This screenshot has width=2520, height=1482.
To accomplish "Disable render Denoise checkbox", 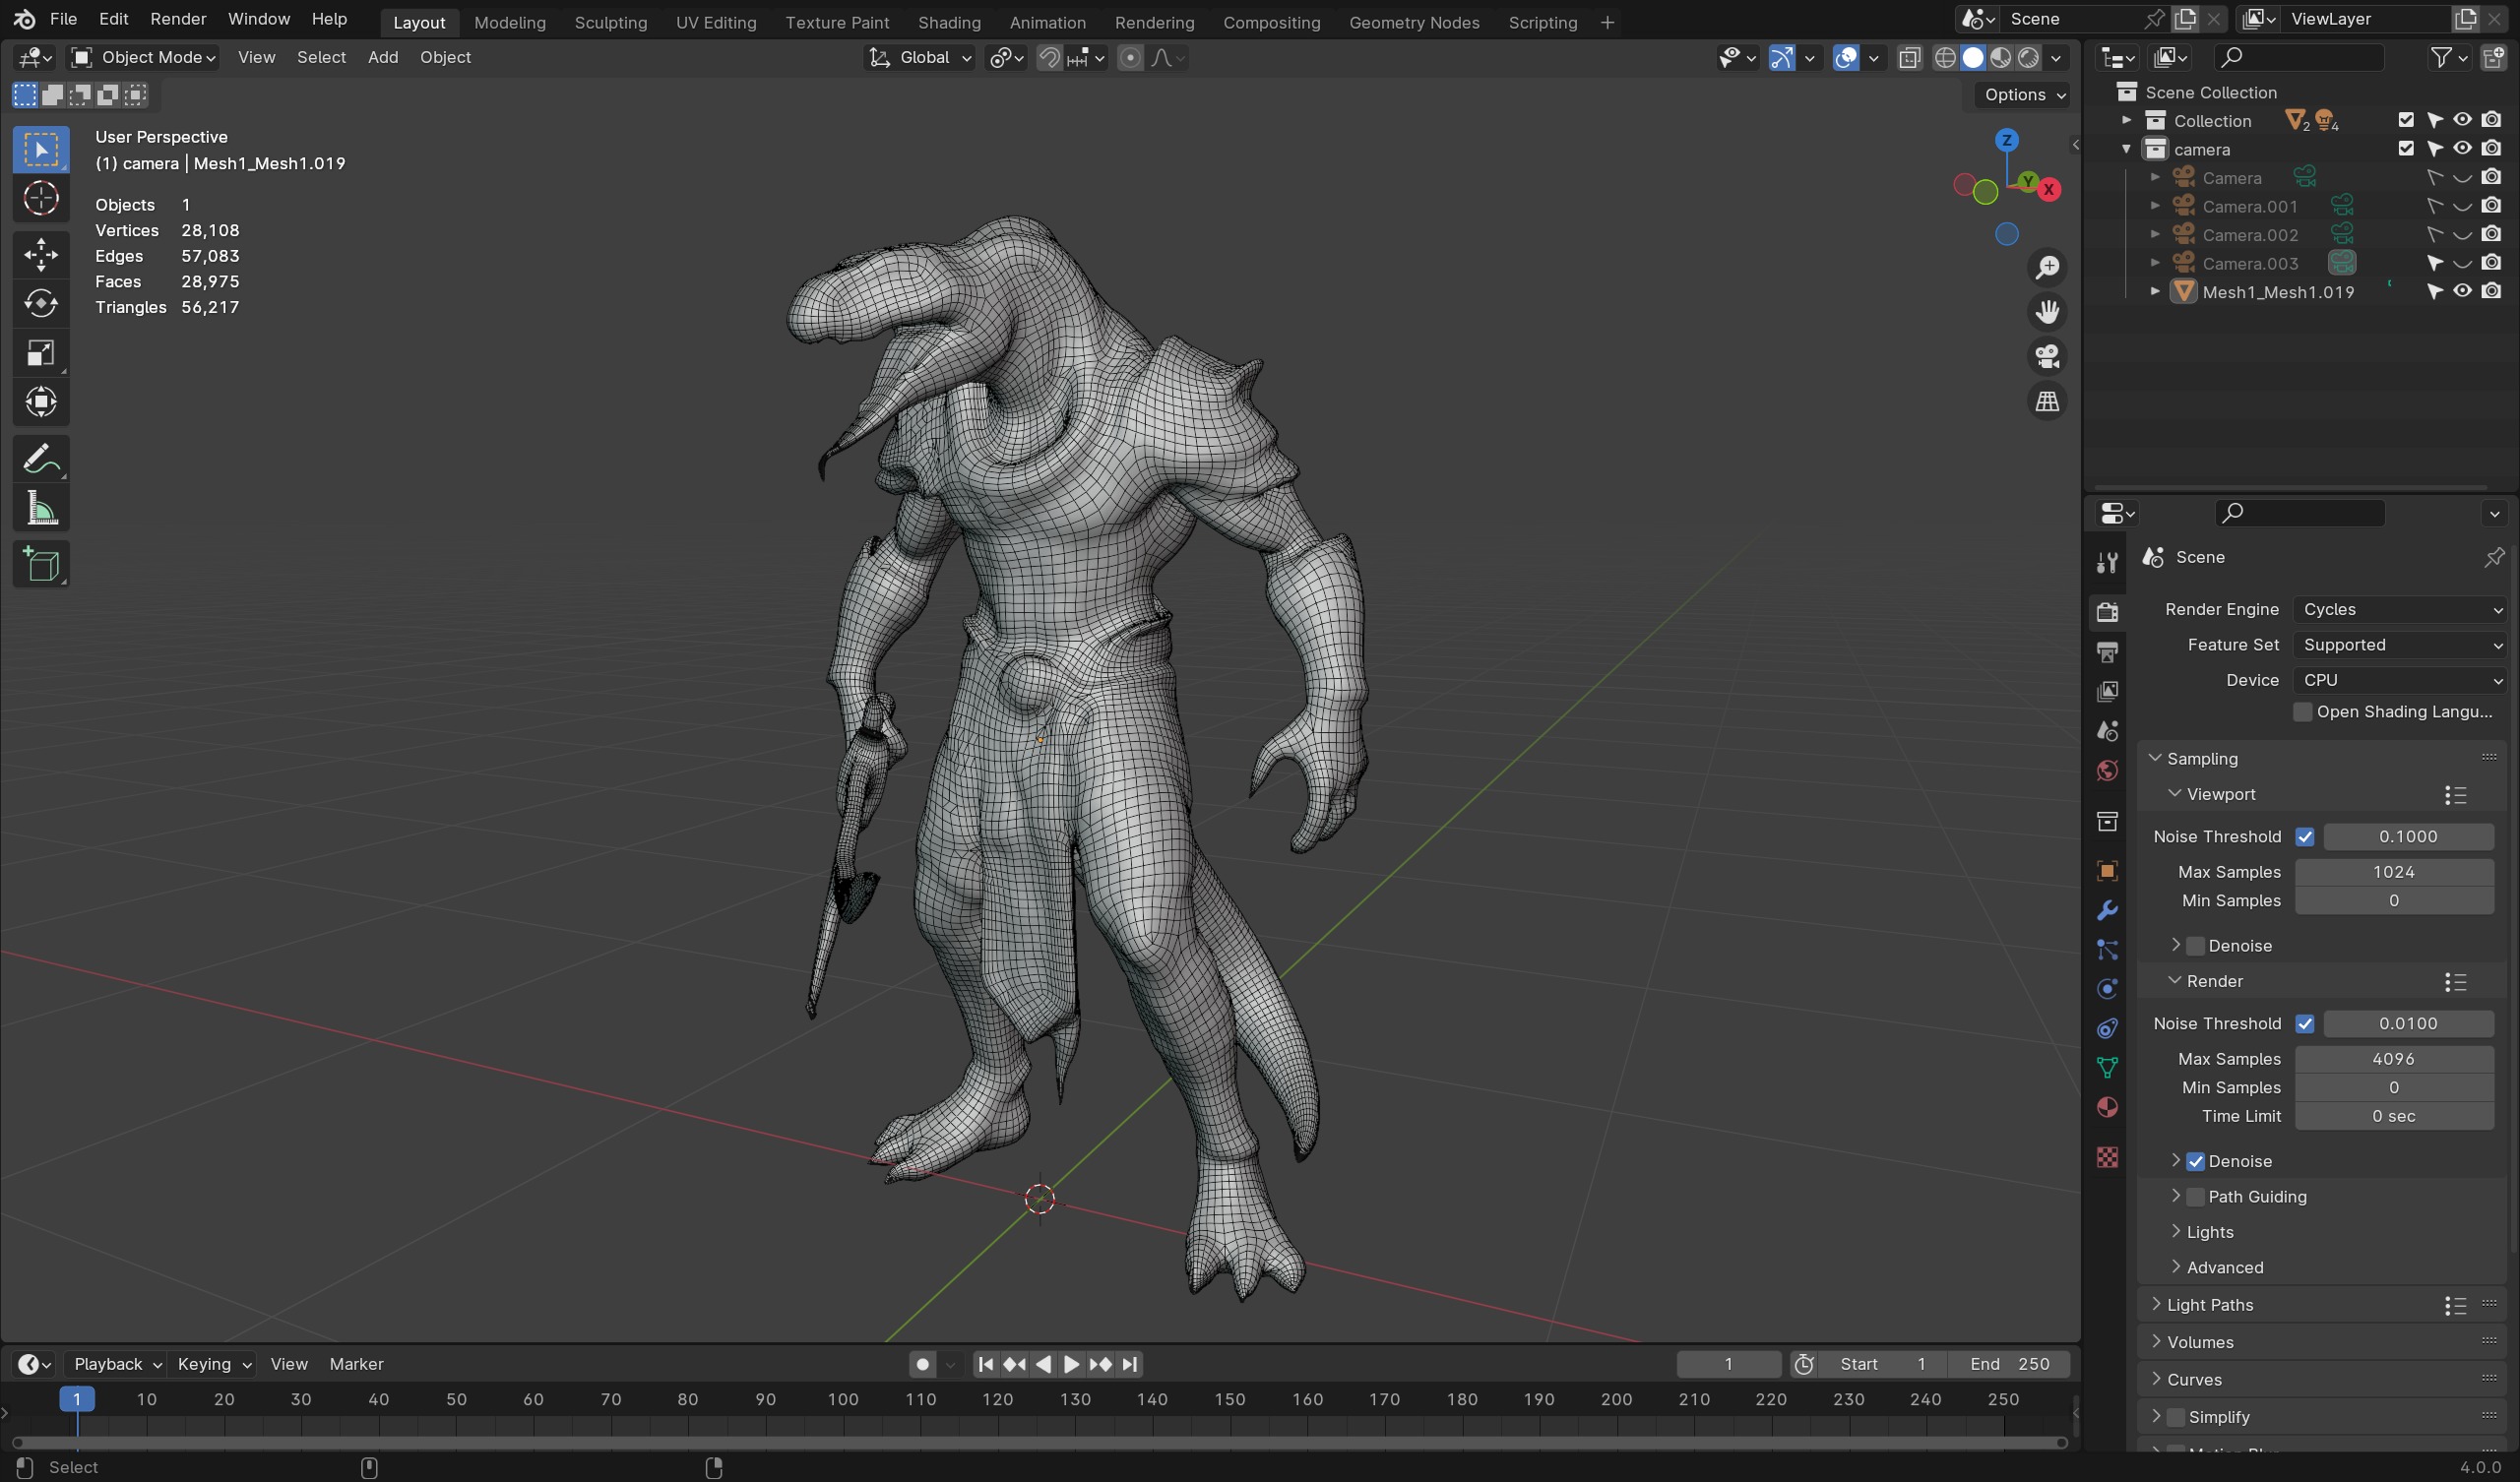I will 2195,1161.
